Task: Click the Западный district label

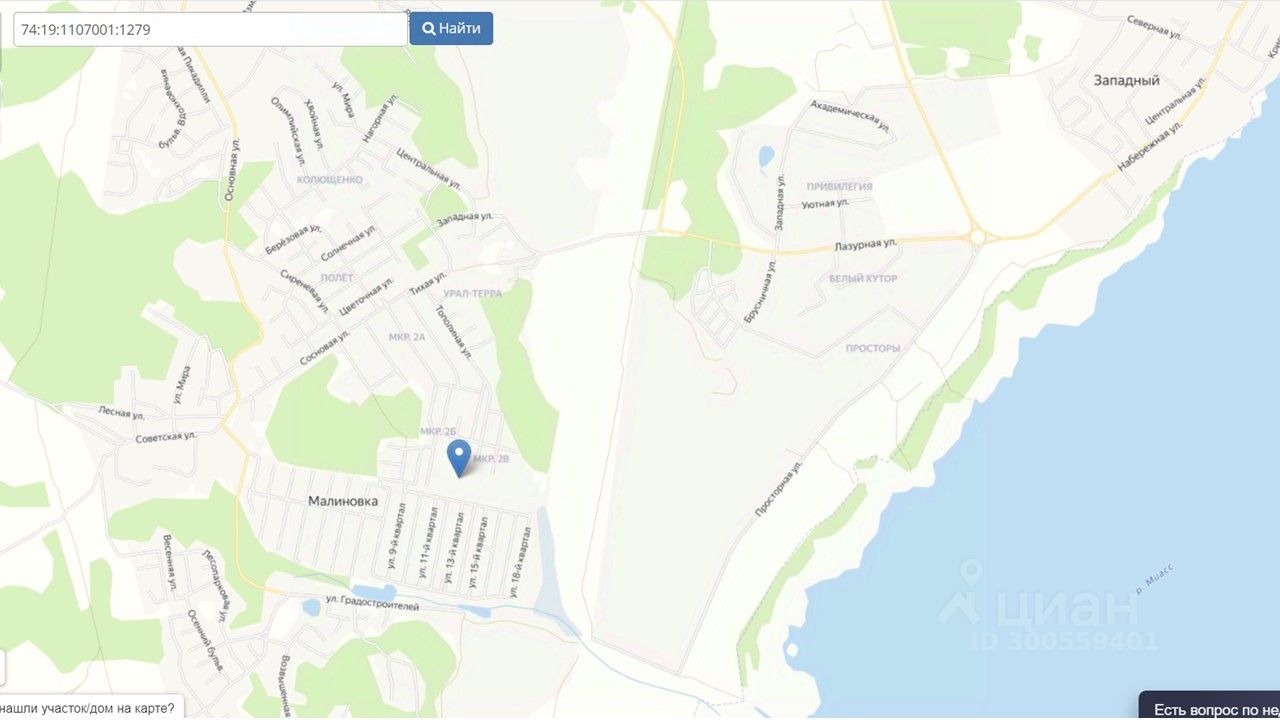Action: tap(1126, 80)
